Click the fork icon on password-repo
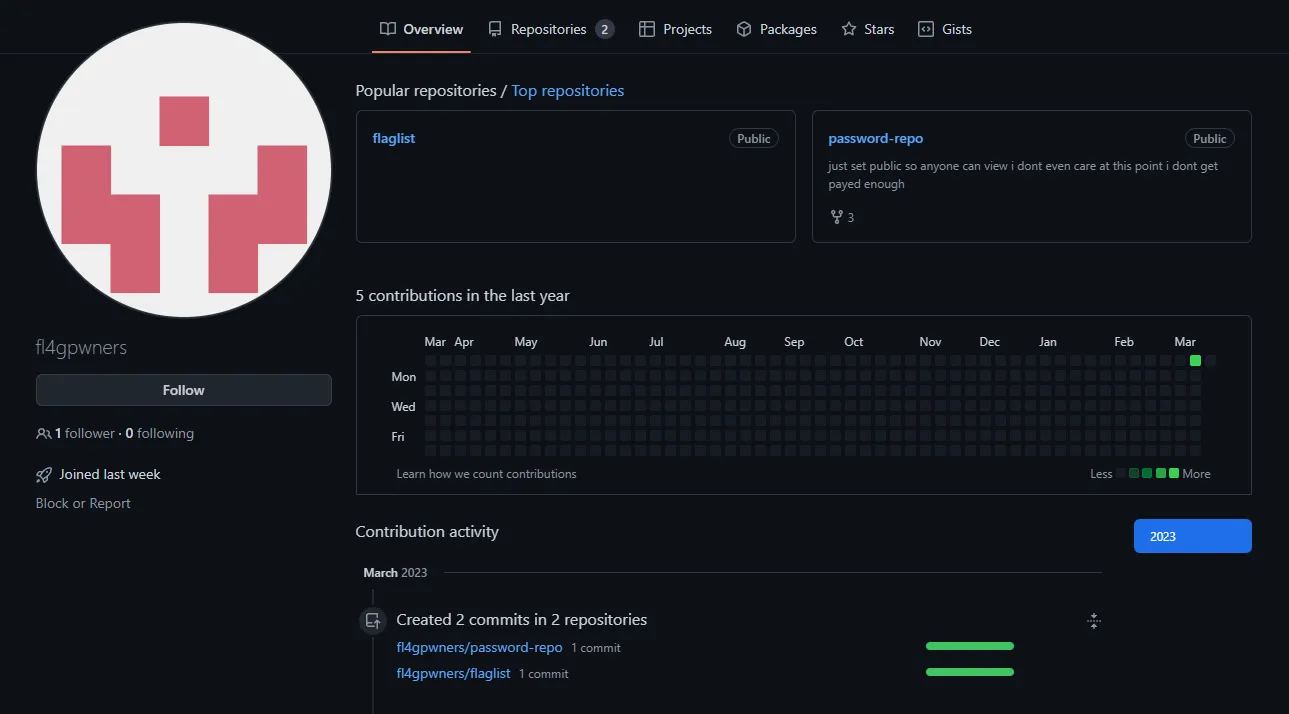This screenshot has height=714, width=1289. click(x=835, y=216)
